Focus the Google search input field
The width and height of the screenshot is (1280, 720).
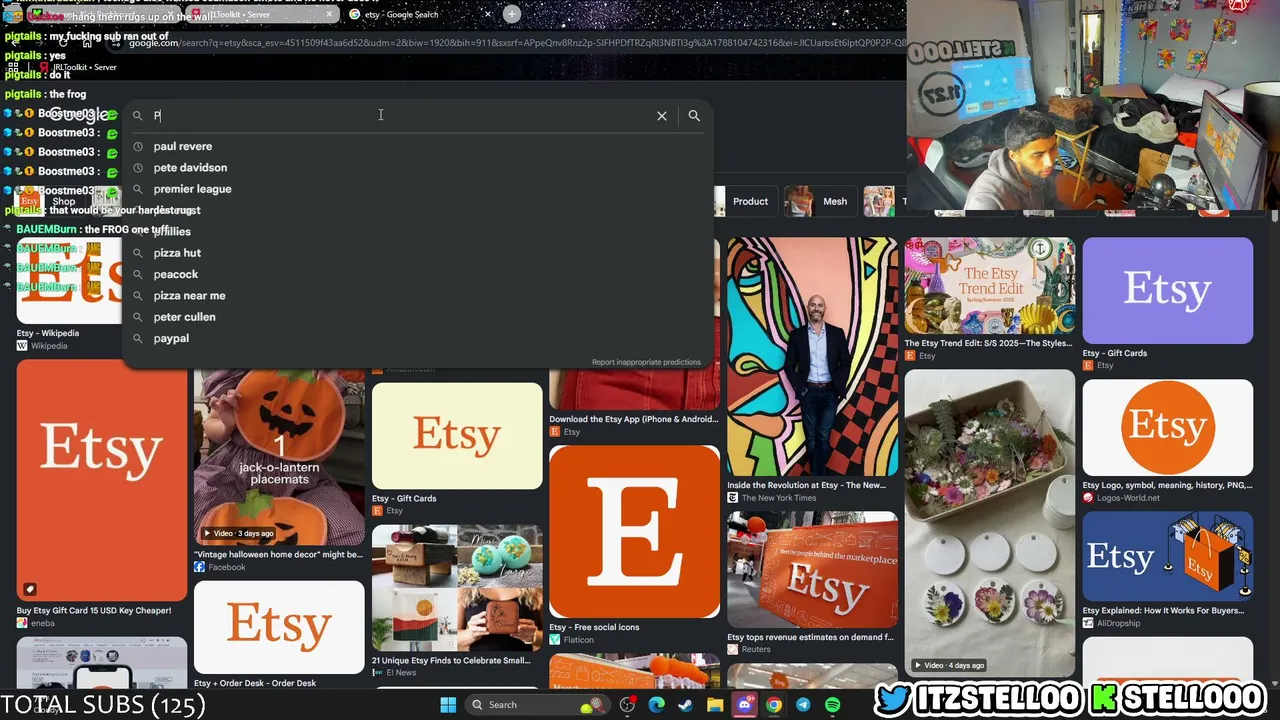400,116
